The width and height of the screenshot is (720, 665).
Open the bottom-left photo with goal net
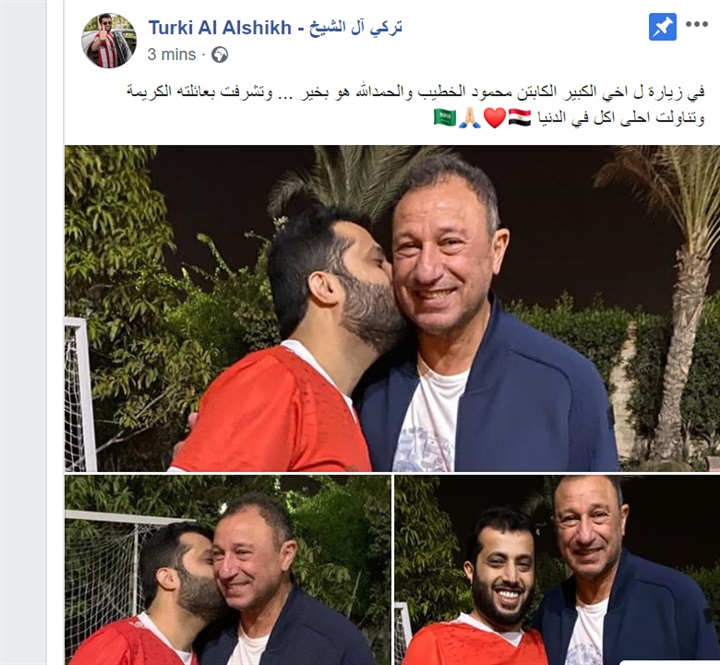click(x=228, y=570)
